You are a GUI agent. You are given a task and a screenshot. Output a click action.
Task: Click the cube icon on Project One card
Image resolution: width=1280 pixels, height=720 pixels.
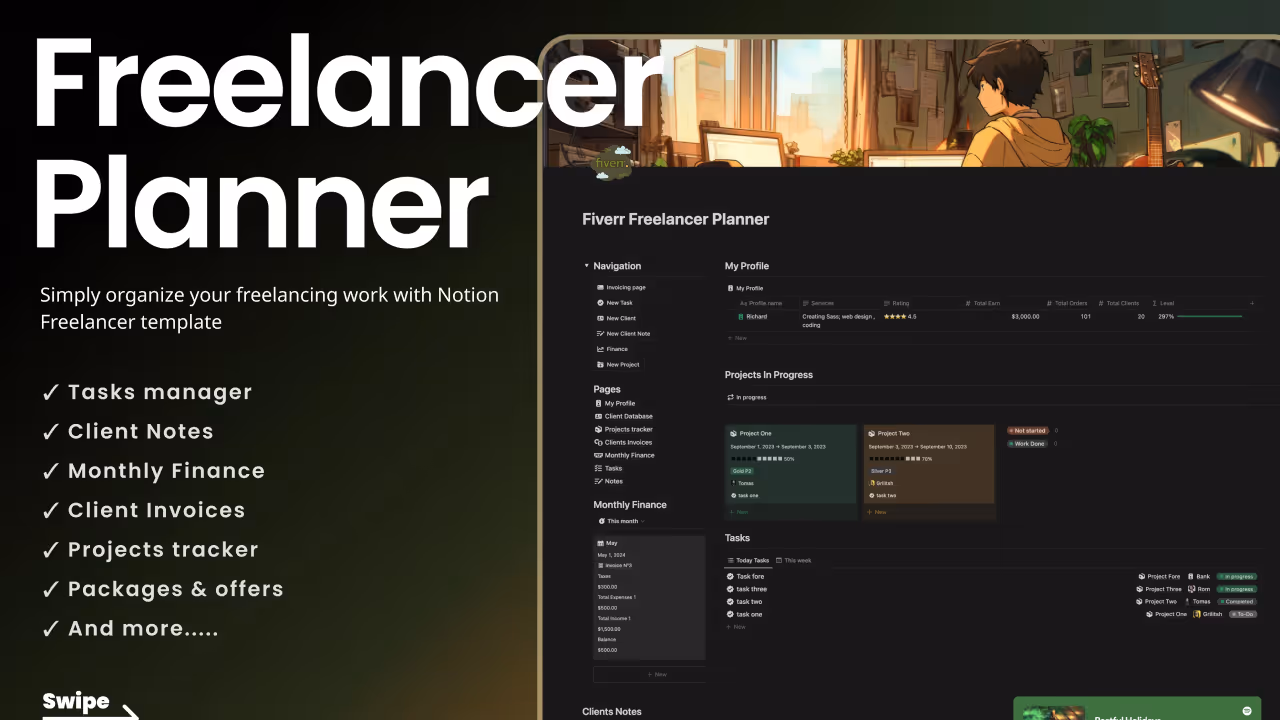(x=734, y=434)
